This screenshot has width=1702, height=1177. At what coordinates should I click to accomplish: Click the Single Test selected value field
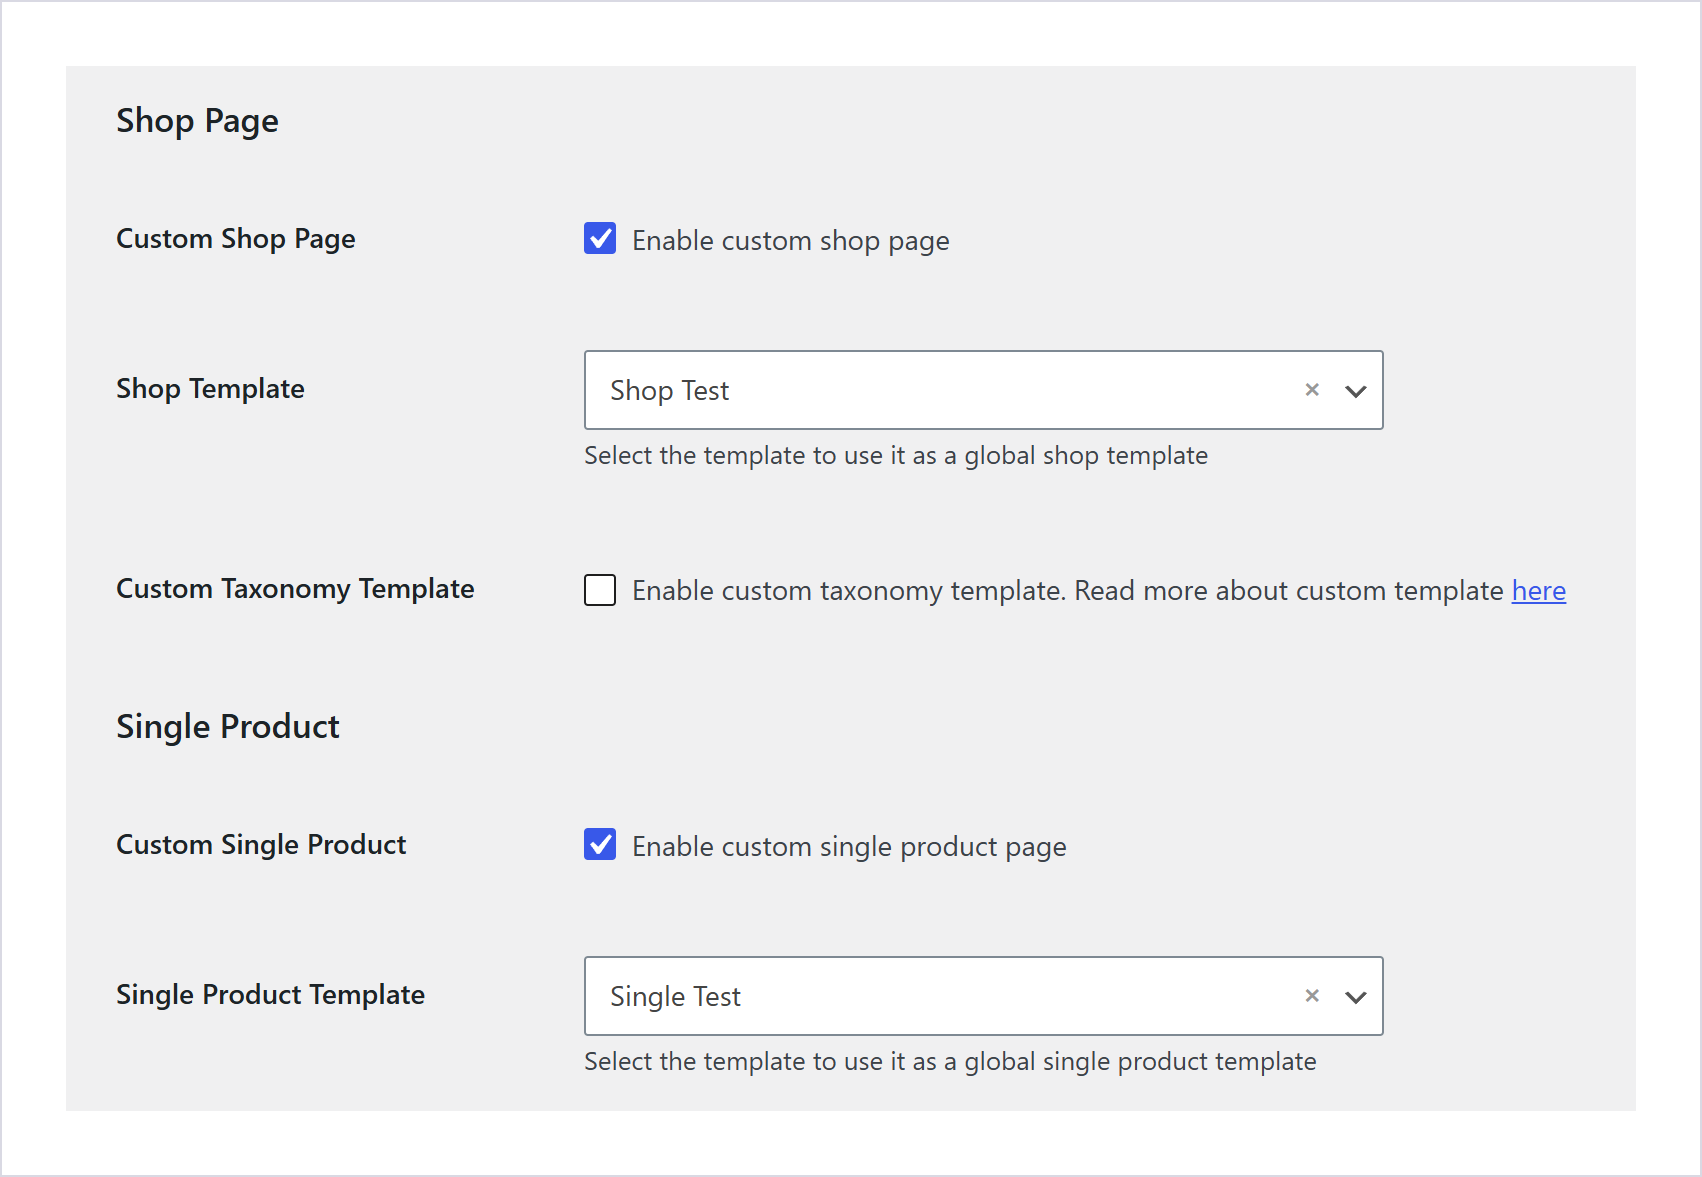pyautogui.click(x=984, y=996)
